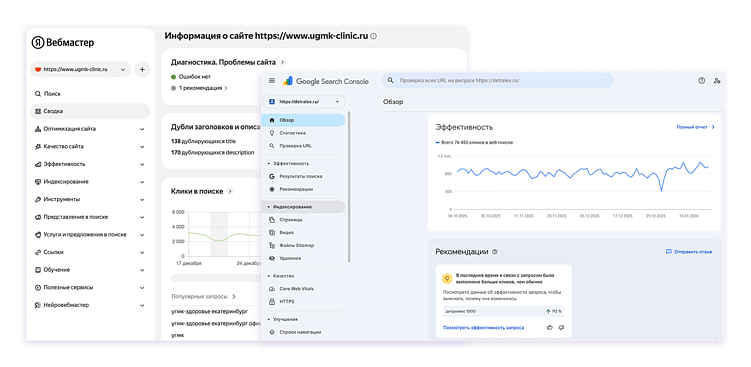Open Видео indexing report
Viewport: 751px width, 367px height.
click(x=303, y=232)
